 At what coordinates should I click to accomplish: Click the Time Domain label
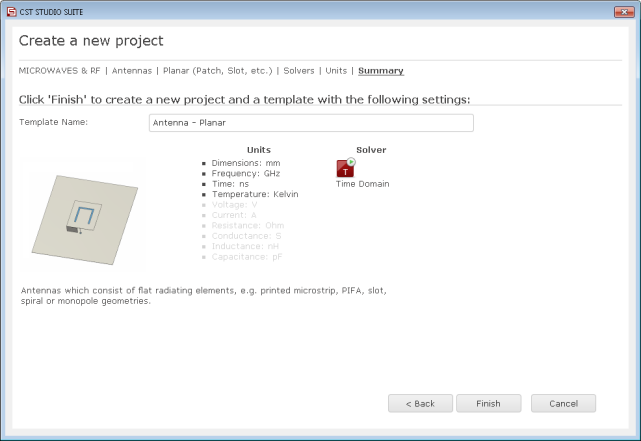point(363,184)
